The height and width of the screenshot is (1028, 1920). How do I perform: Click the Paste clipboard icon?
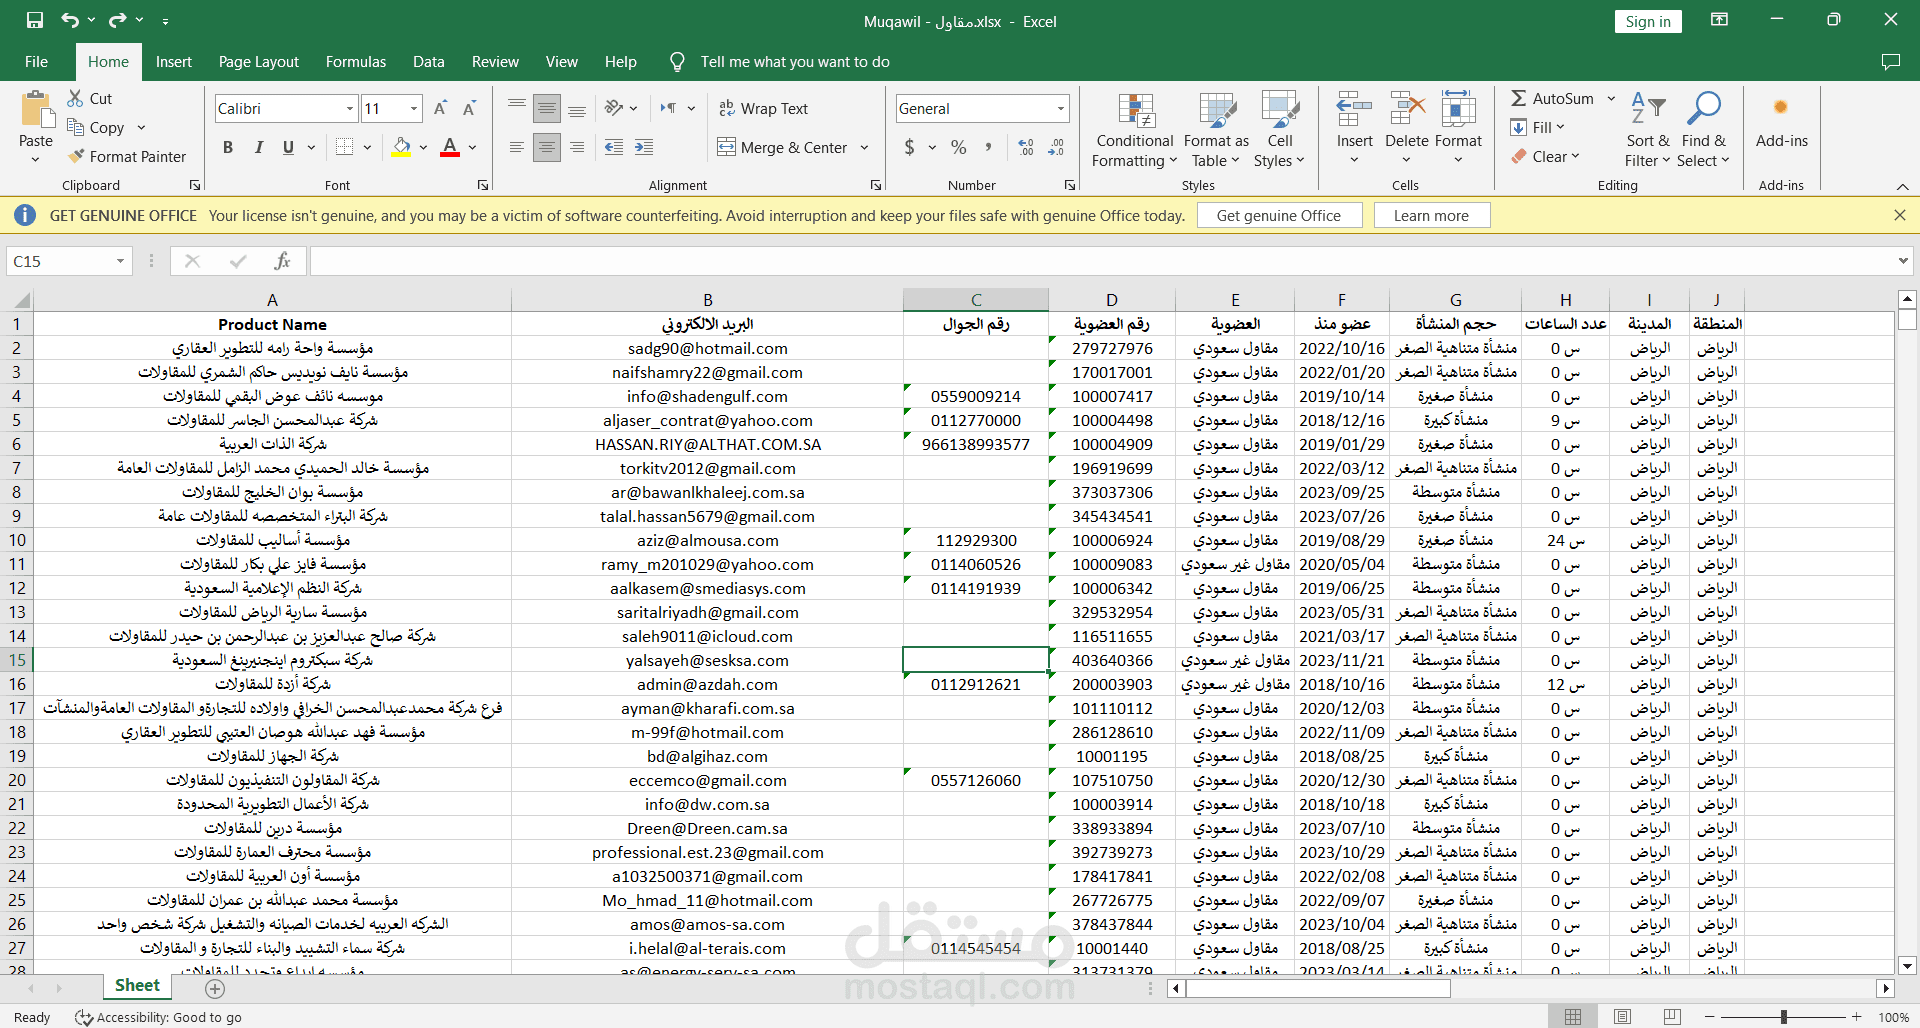[36, 110]
